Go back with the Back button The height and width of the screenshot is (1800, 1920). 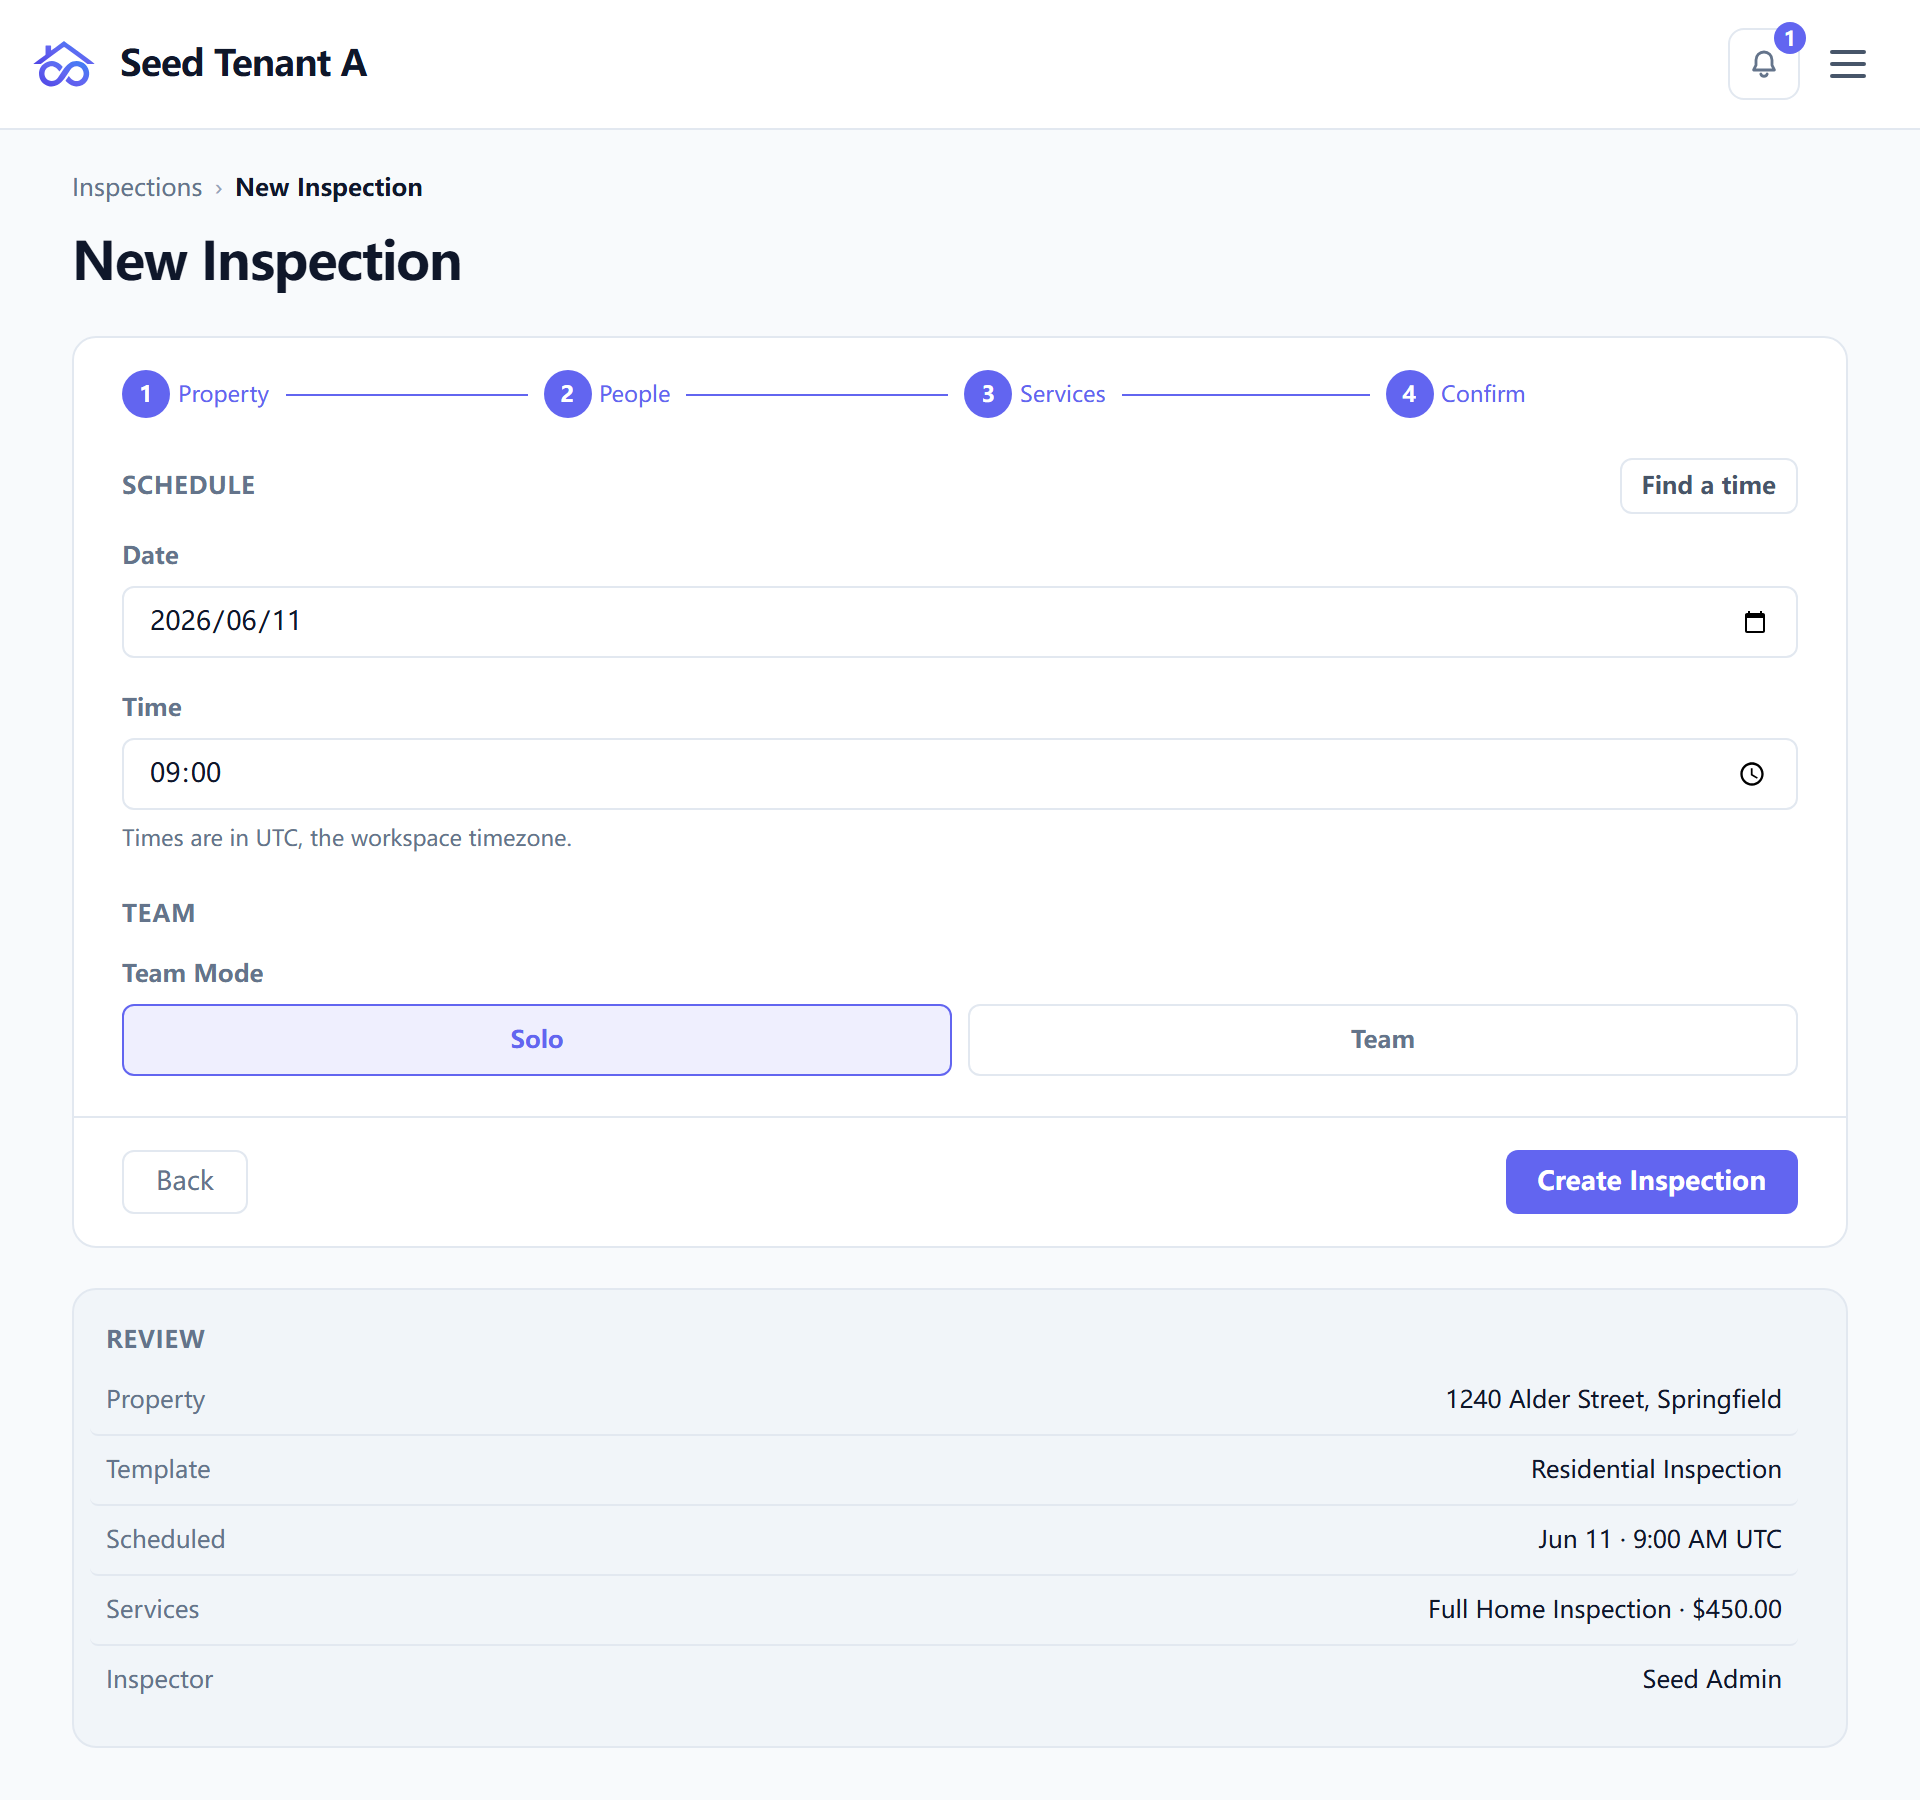pyautogui.click(x=185, y=1182)
